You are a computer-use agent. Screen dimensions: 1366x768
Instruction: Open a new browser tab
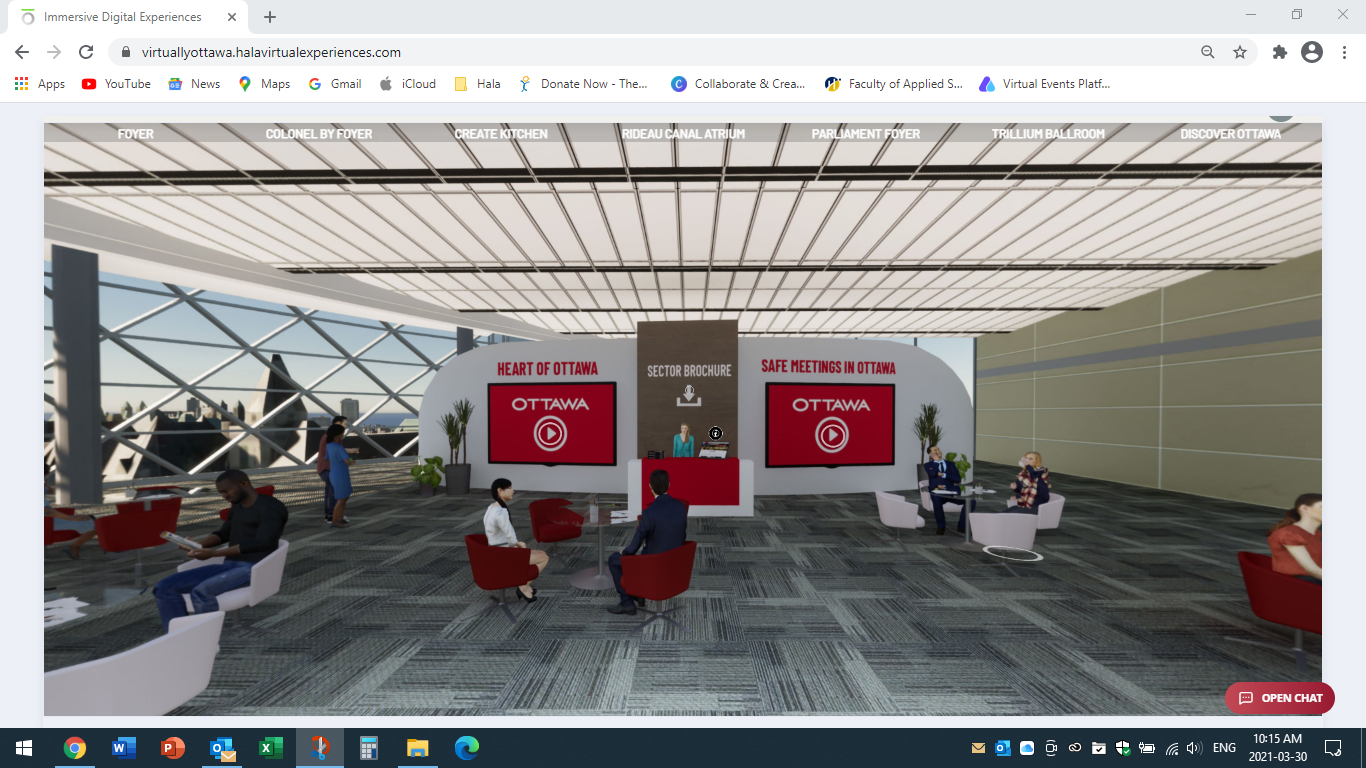tap(270, 17)
